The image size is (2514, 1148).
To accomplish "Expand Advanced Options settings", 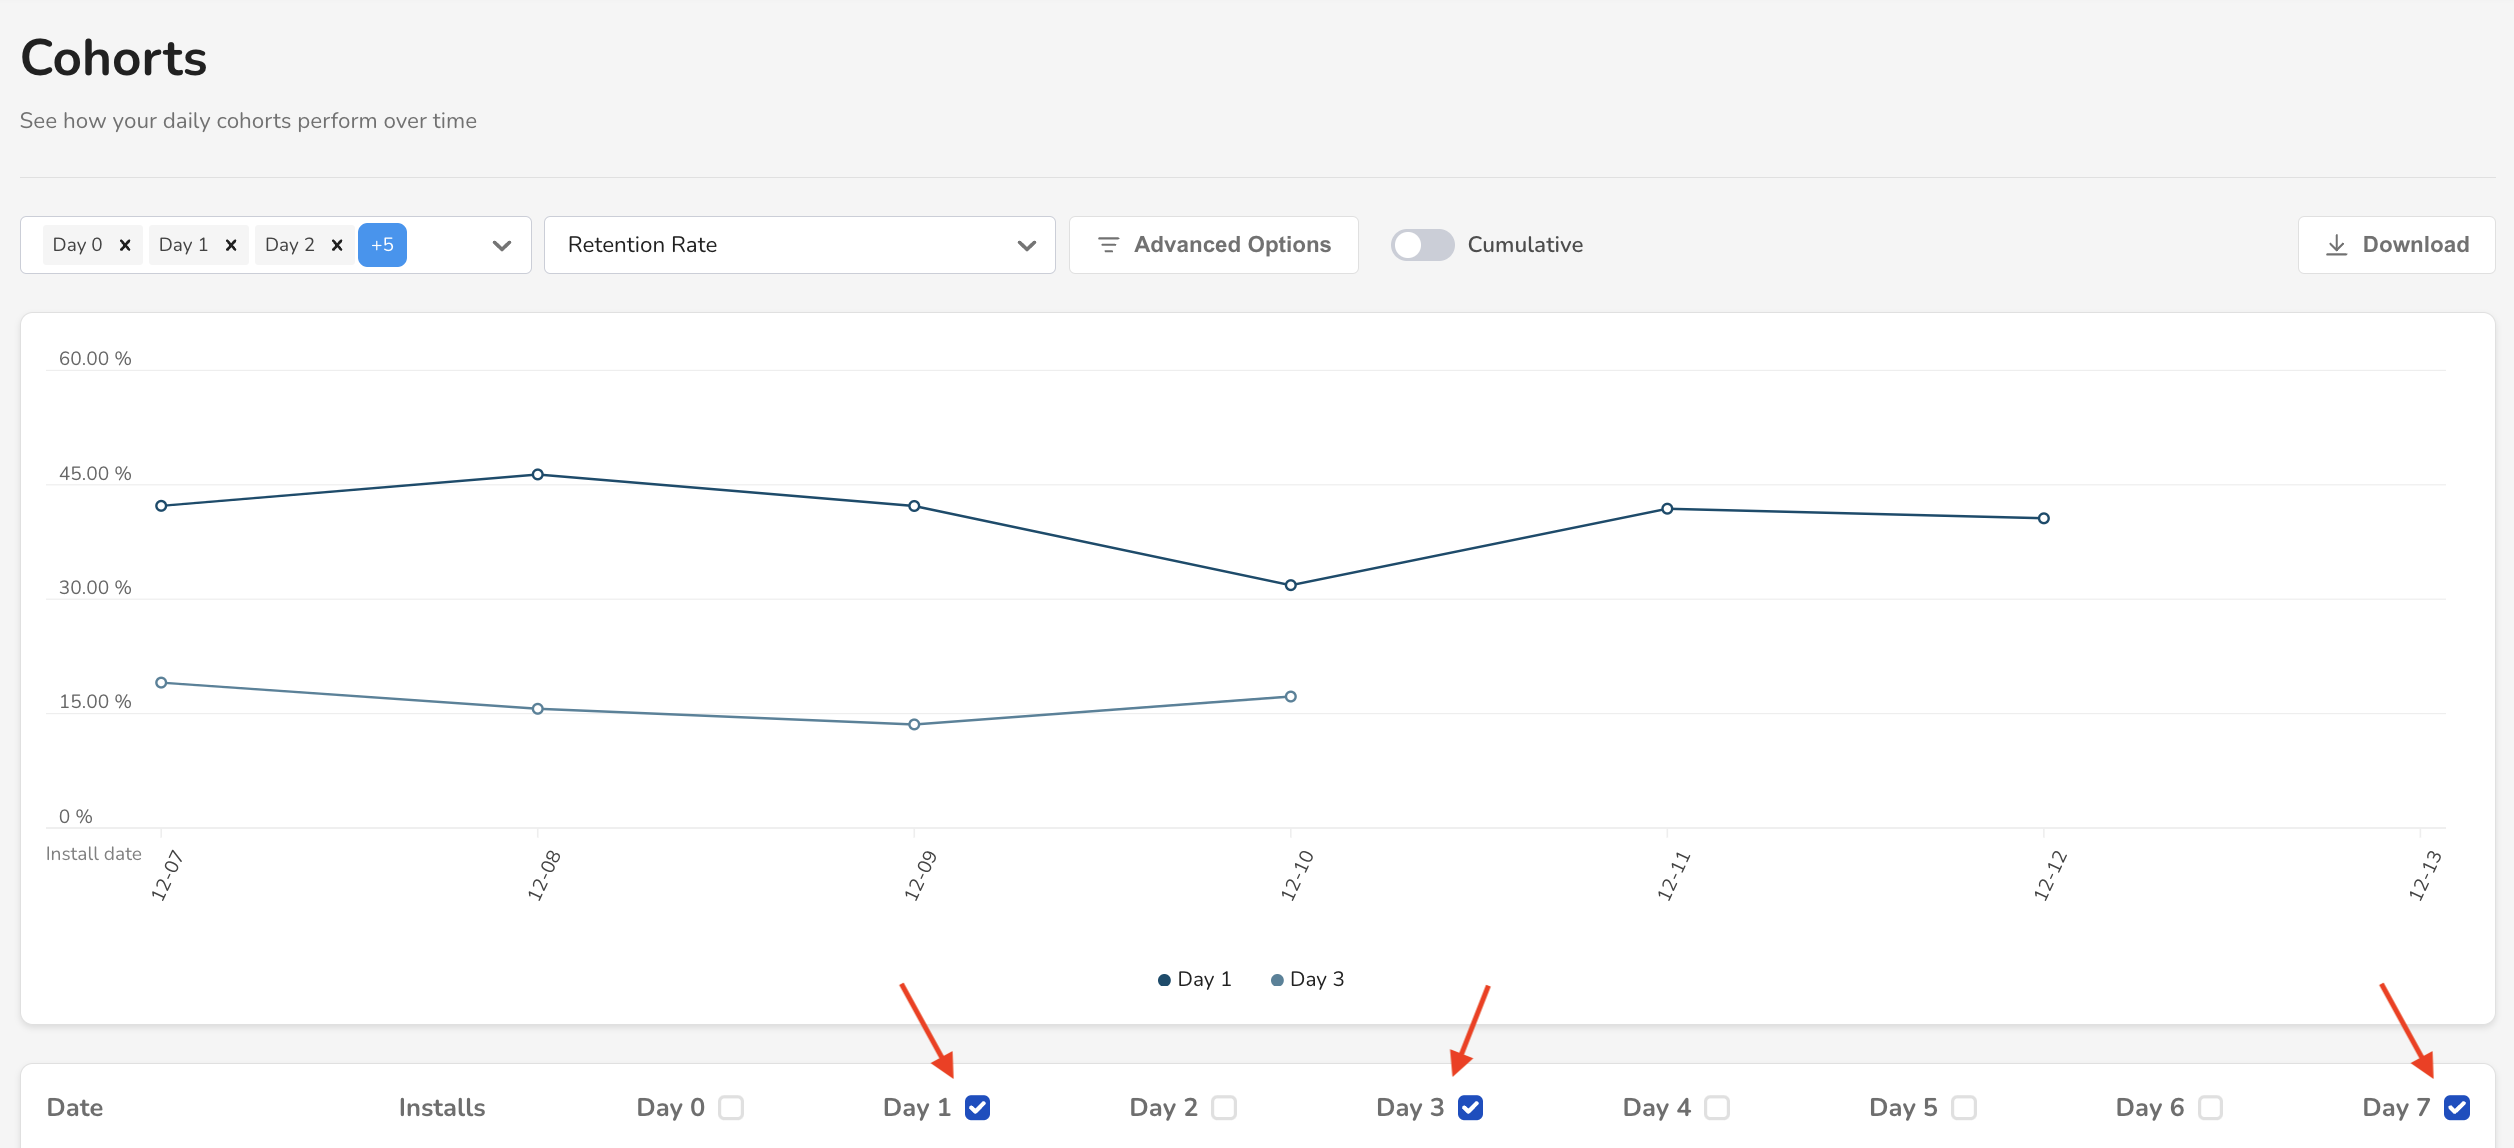I will click(x=1214, y=244).
